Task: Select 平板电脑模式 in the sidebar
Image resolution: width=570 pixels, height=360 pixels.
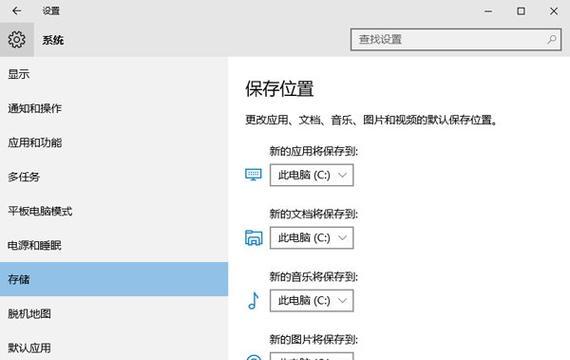Action: click(114, 211)
